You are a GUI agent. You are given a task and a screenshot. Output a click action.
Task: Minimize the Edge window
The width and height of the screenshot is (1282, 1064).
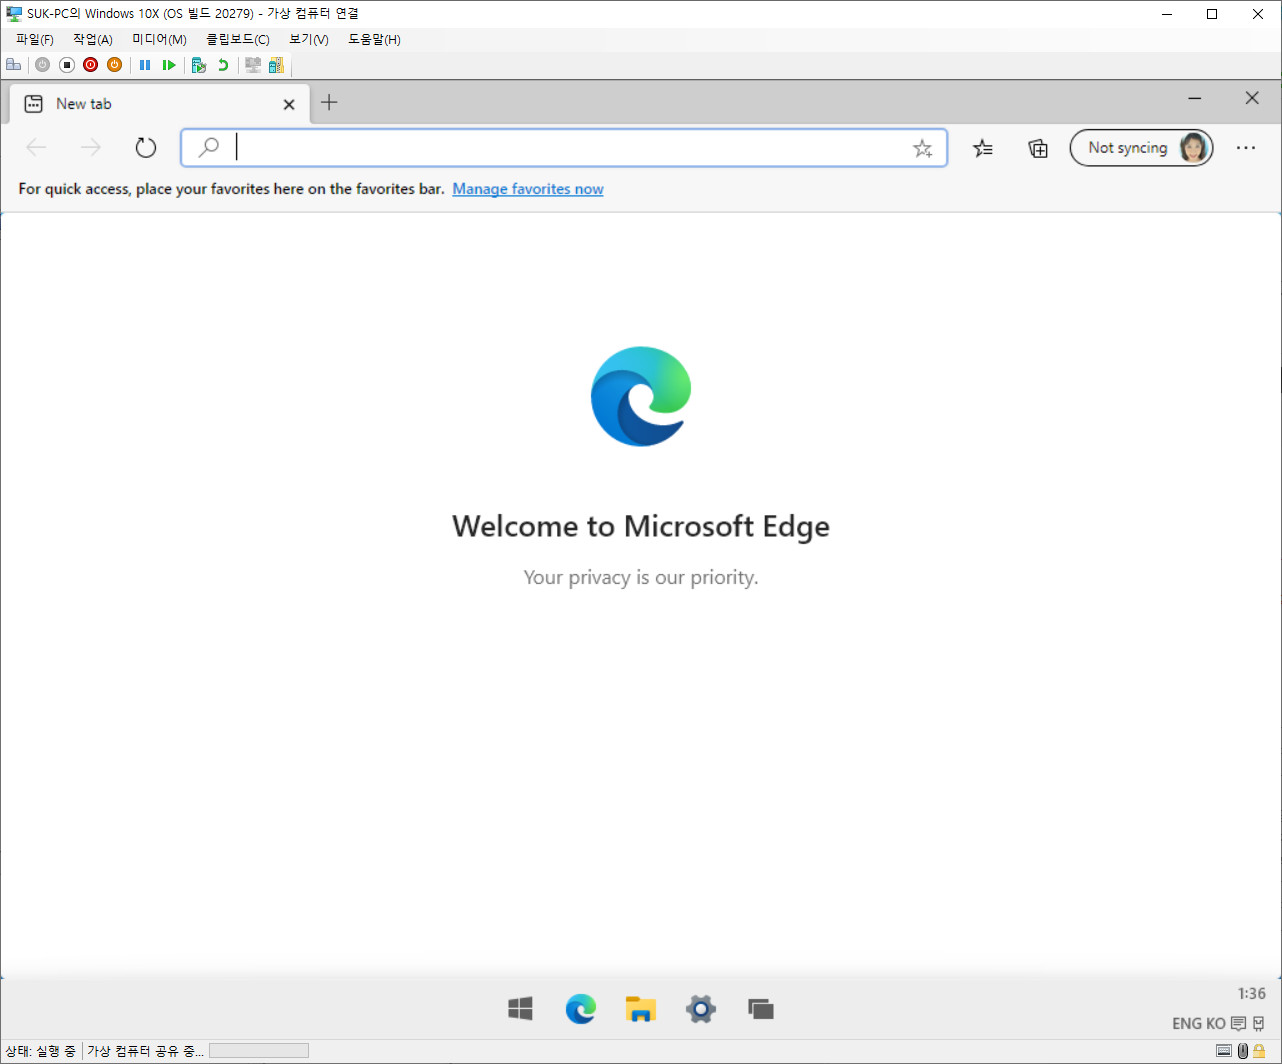(x=1194, y=98)
